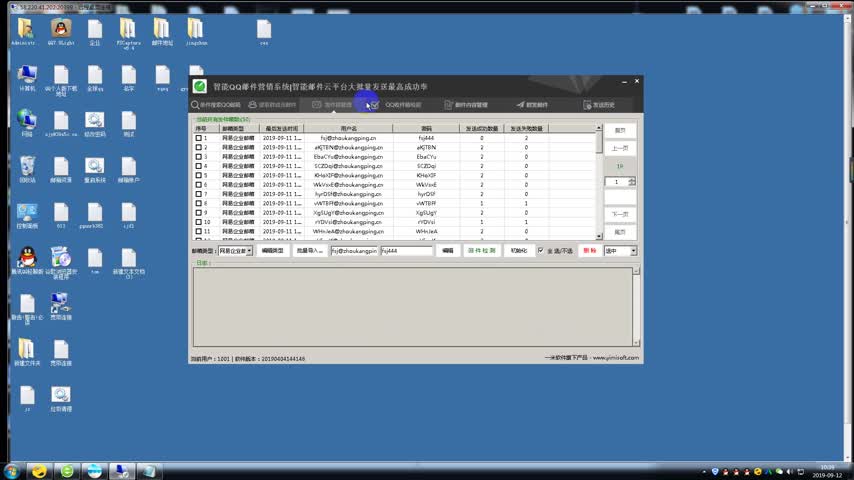The height and width of the screenshot is (480, 854).
Task: Sort by the username column header
Action: tap(349, 129)
